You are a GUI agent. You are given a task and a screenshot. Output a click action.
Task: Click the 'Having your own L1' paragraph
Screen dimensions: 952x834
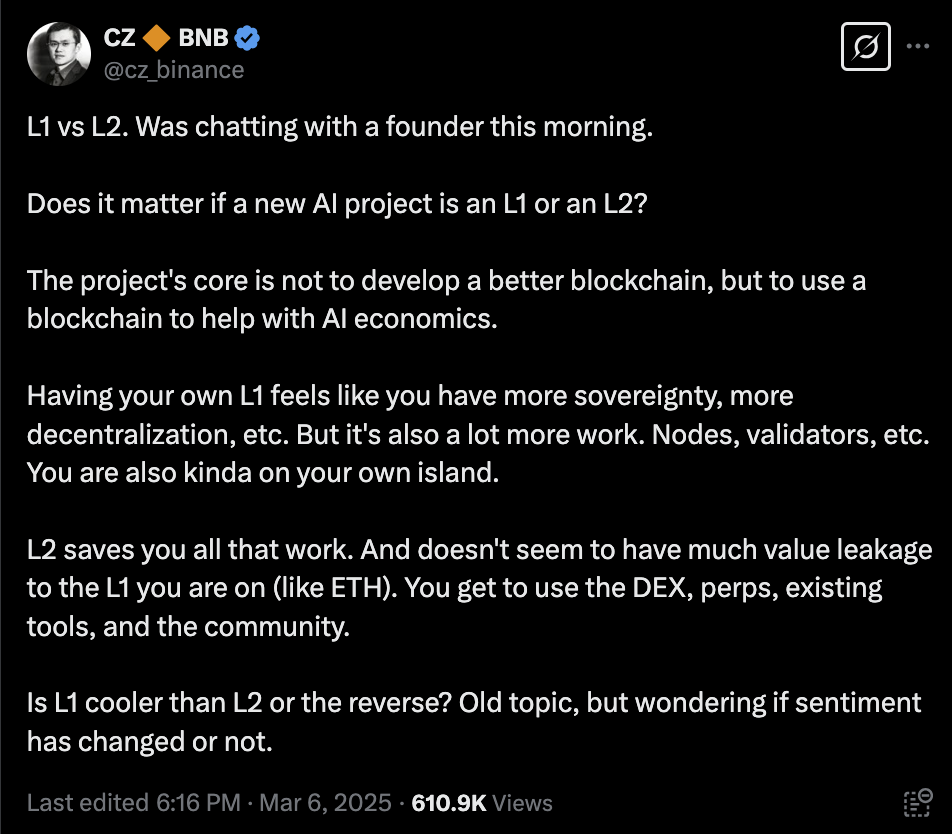(478, 434)
